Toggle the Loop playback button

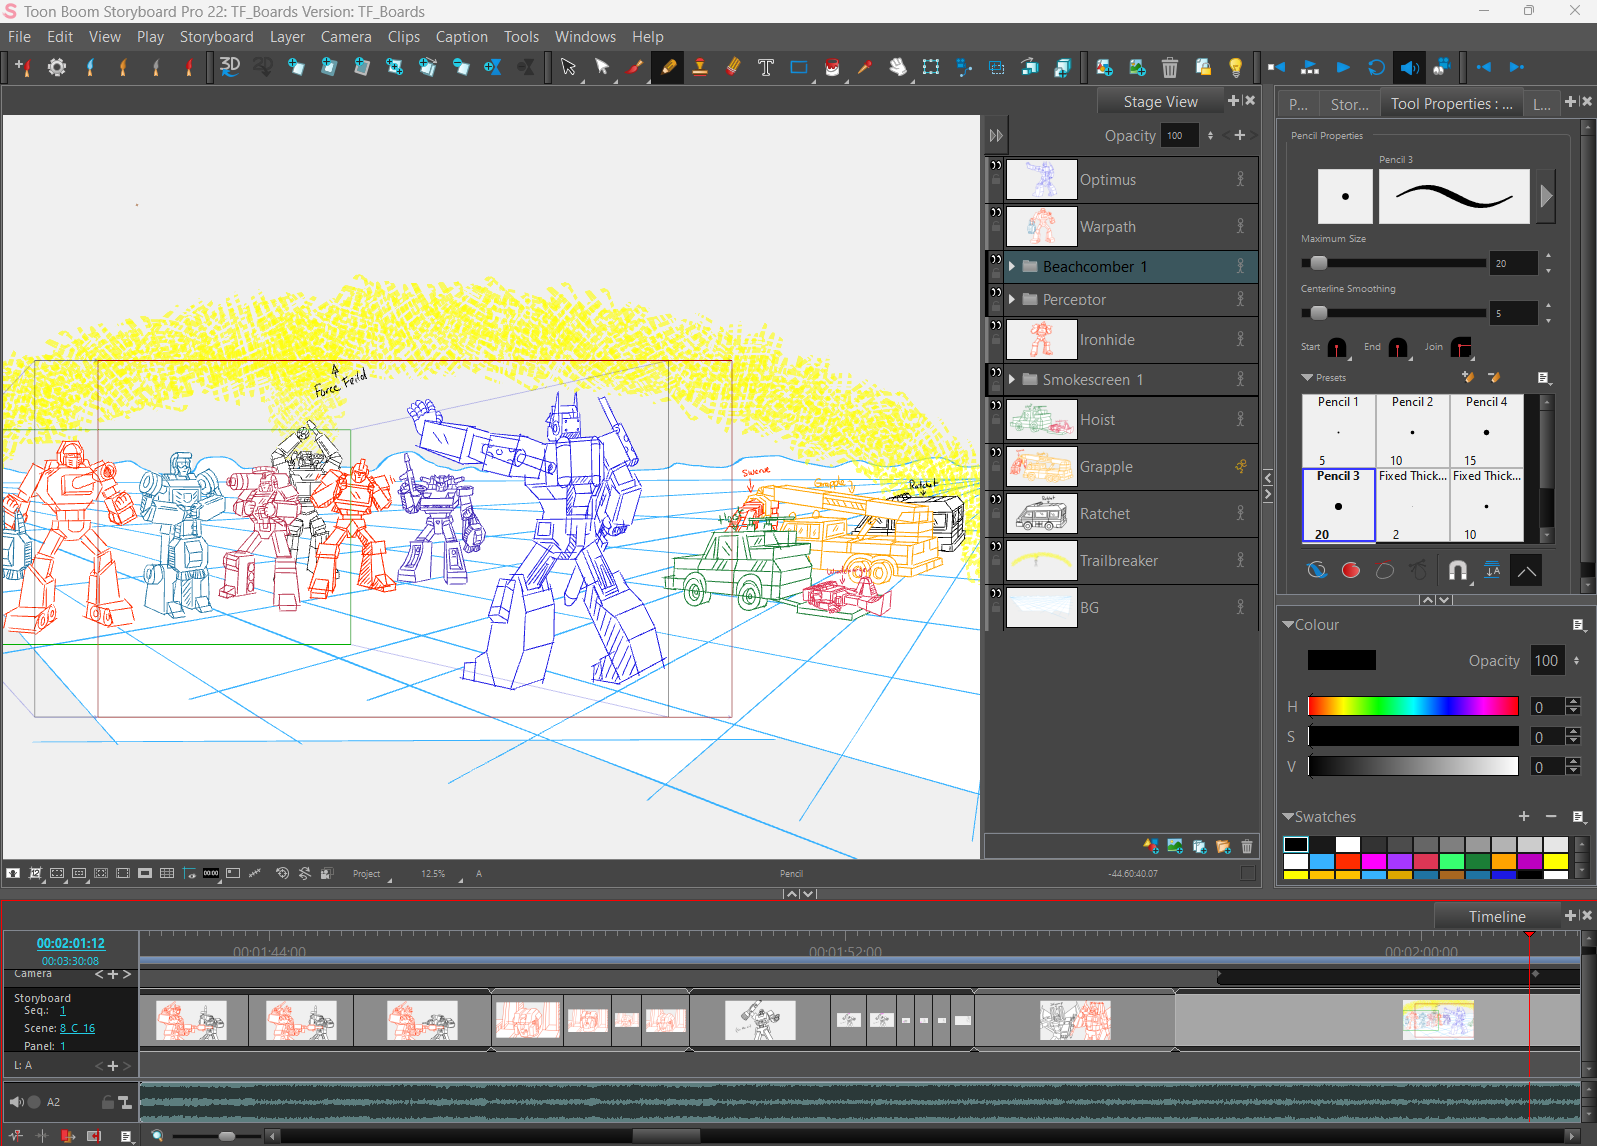click(x=1376, y=67)
